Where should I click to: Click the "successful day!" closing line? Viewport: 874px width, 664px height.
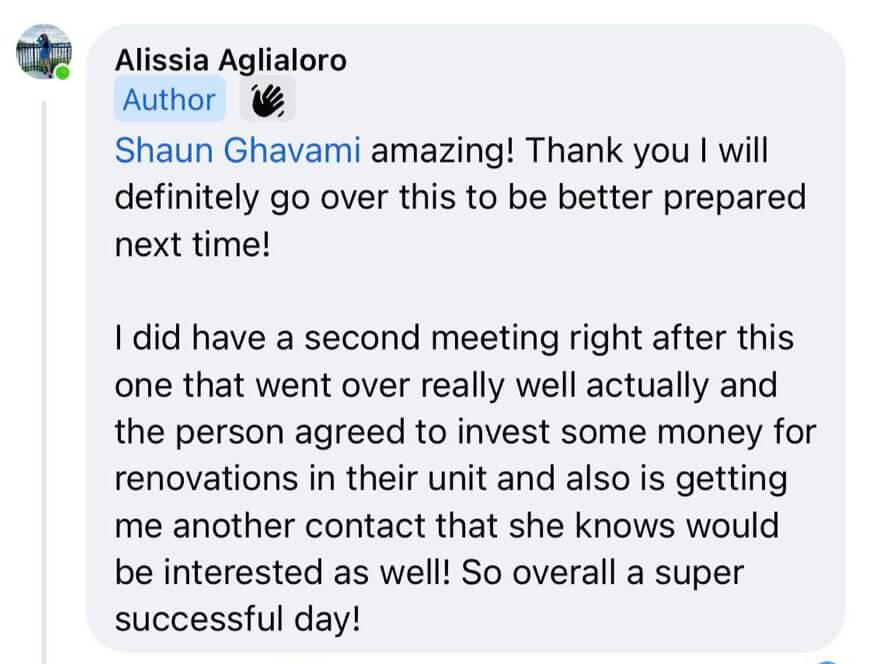coord(238,619)
